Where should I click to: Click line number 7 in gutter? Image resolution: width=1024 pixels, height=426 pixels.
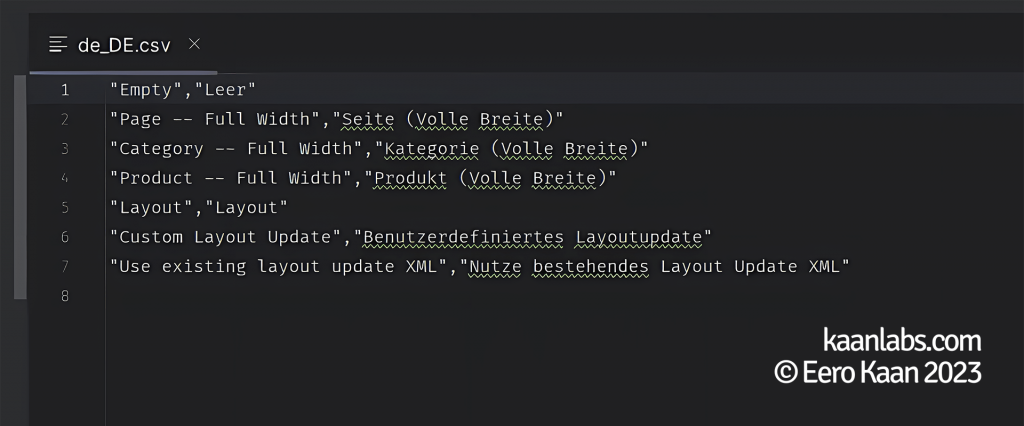[x=65, y=266]
